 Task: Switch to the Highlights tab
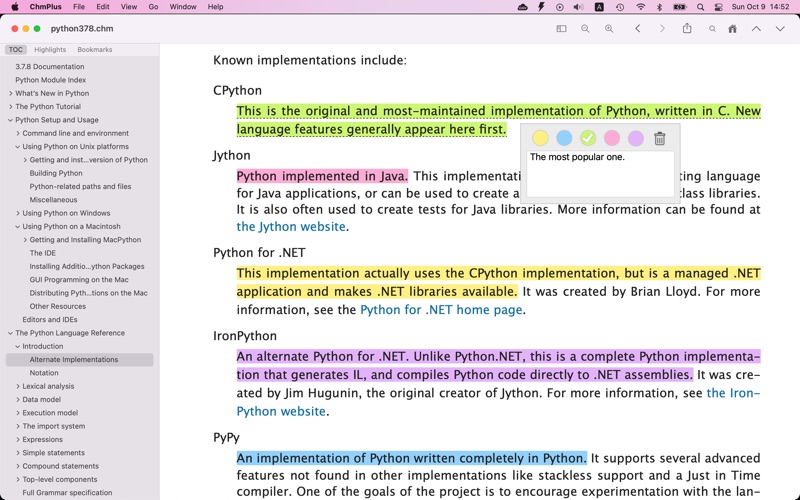pyautogui.click(x=50, y=49)
